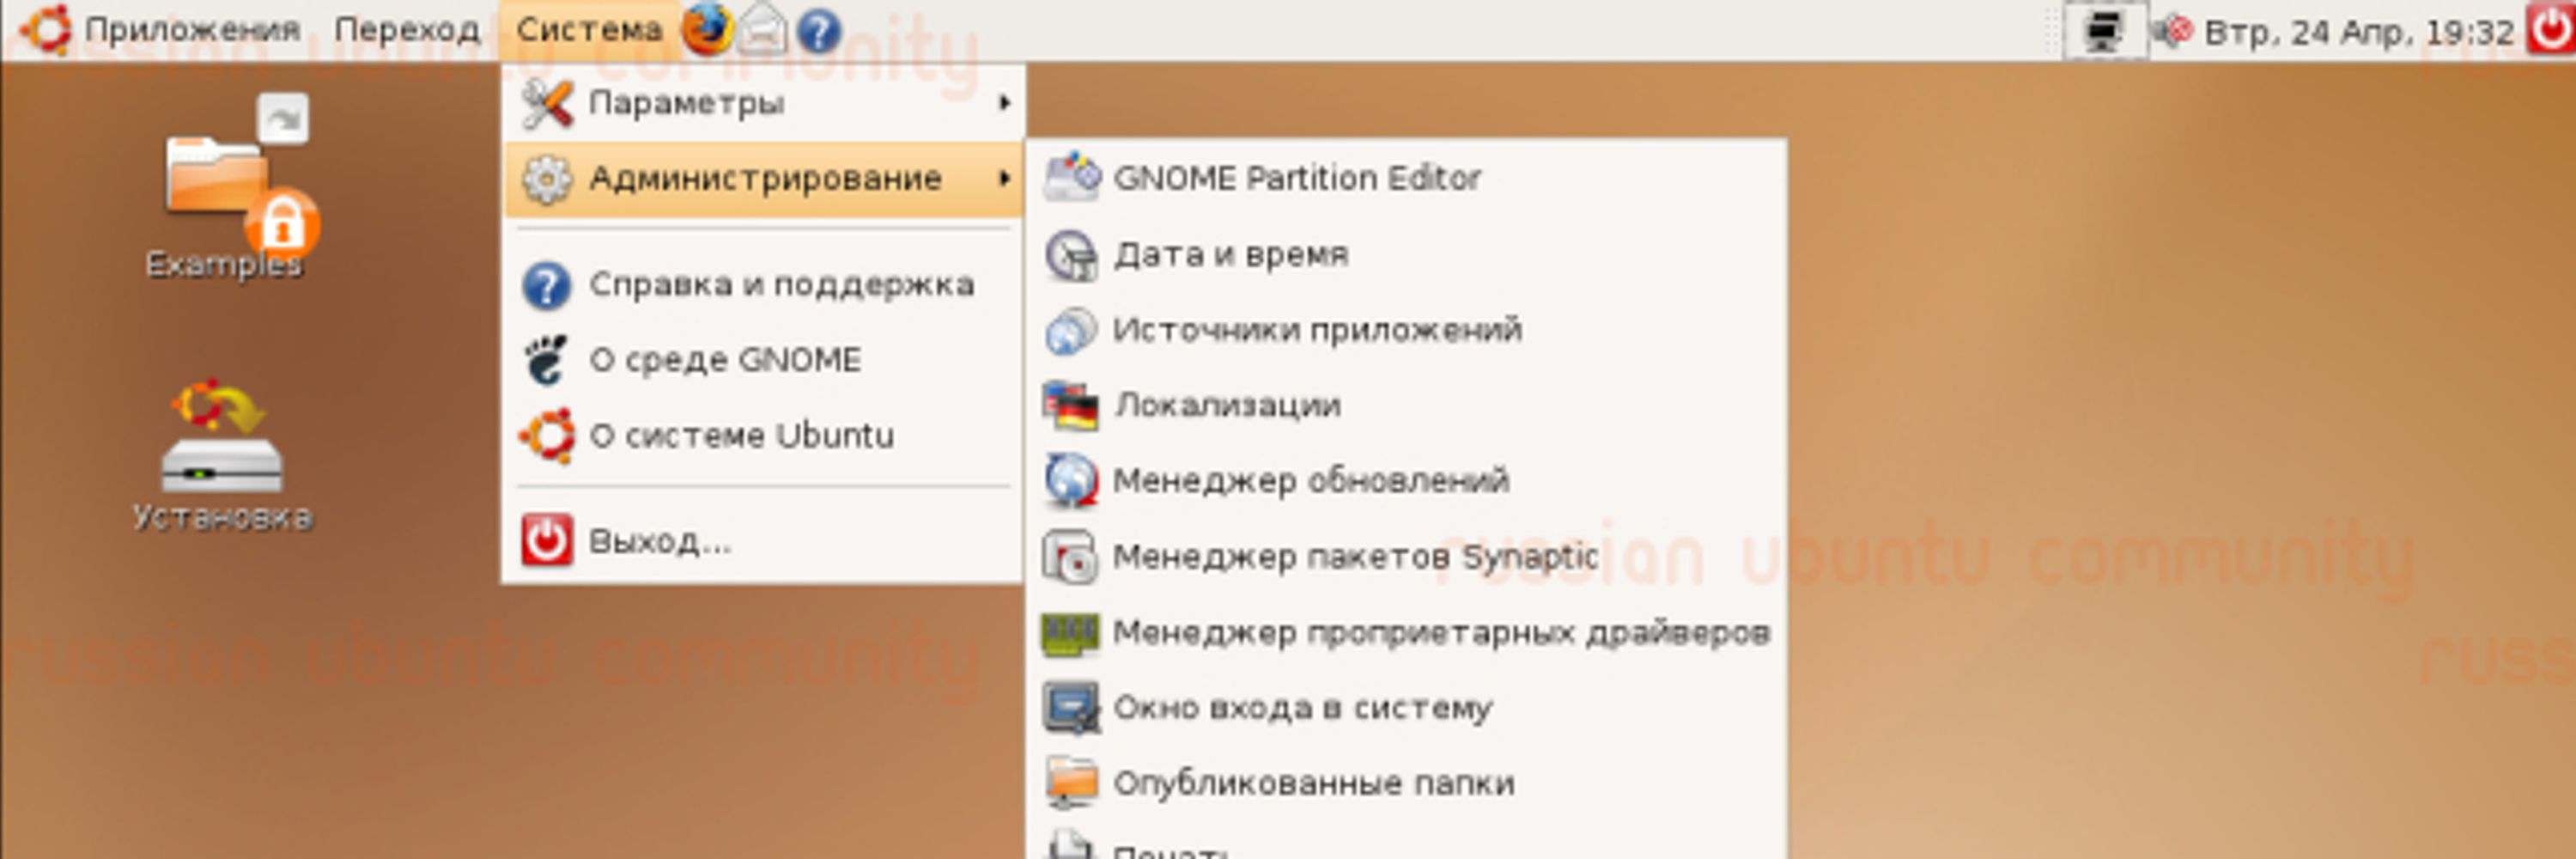Launch the Установка desktop installer icon
Screen dimensions: 2576x859
click(222, 454)
